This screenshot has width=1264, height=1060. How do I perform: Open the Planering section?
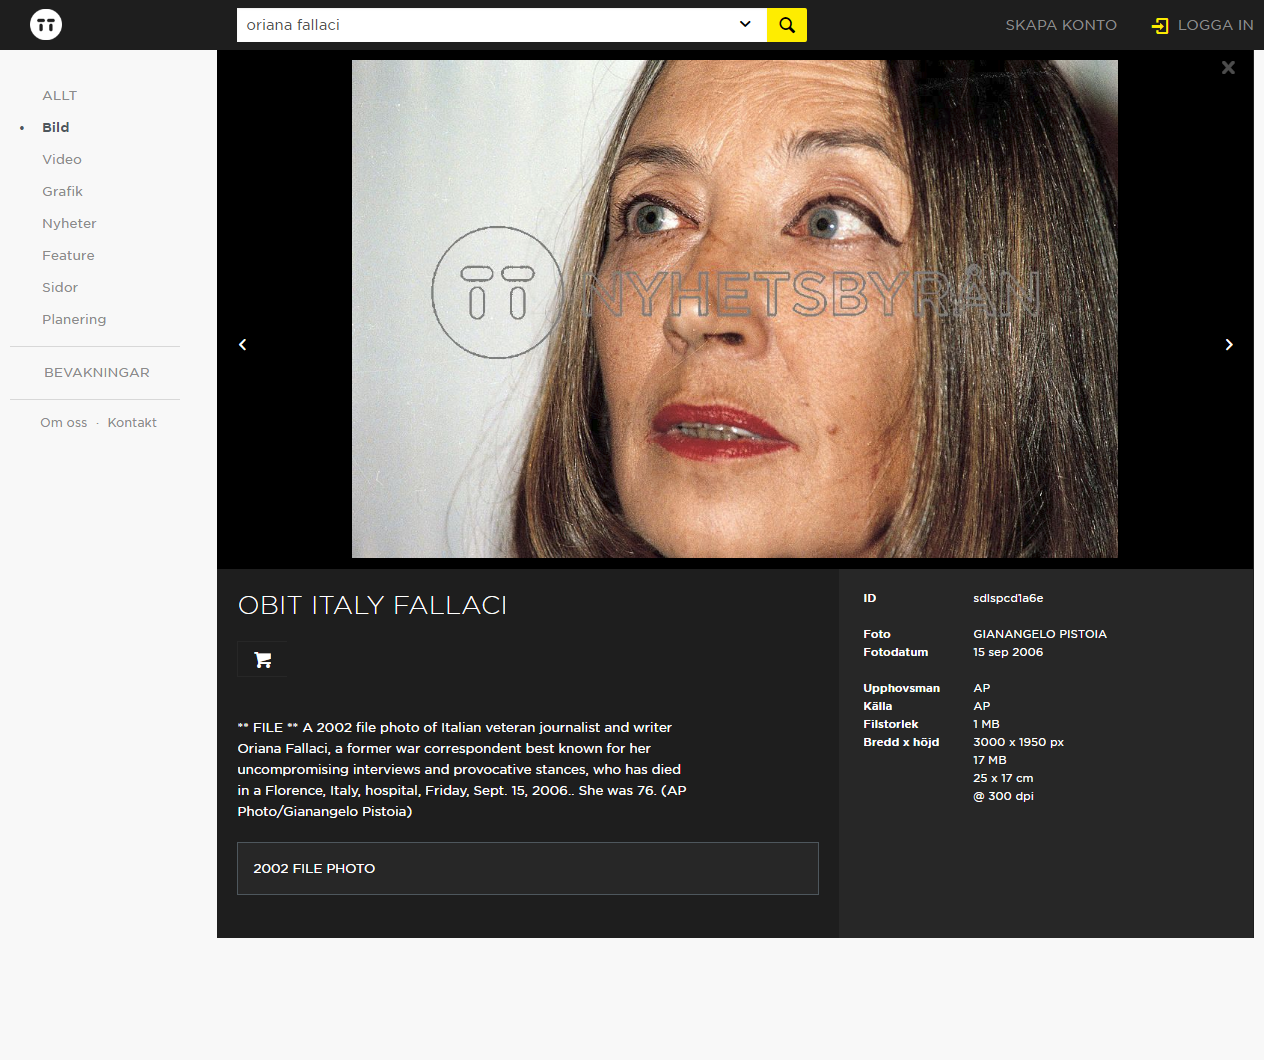pyautogui.click(x=74, y=320)
